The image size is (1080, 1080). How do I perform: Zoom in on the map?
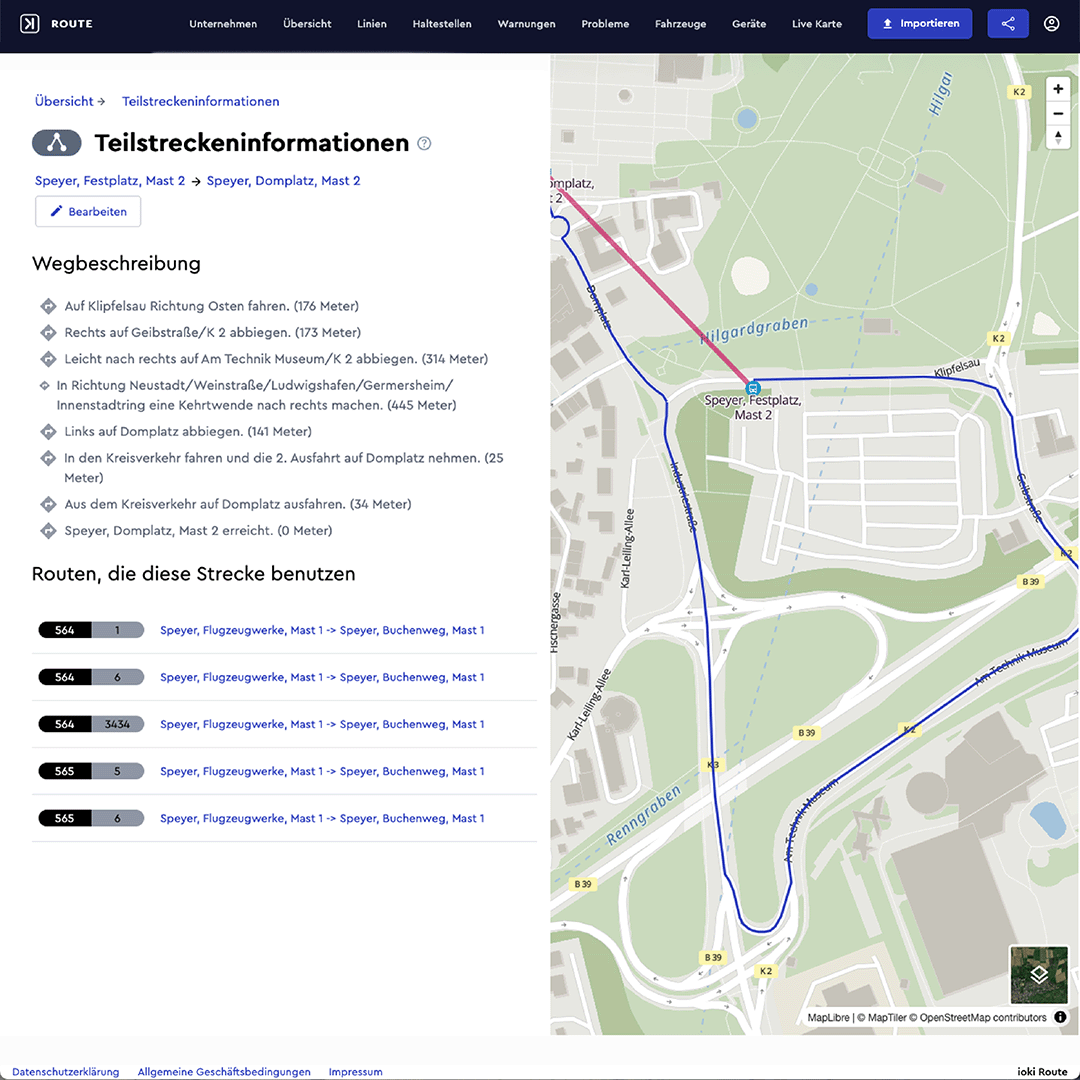(1058, 89)
